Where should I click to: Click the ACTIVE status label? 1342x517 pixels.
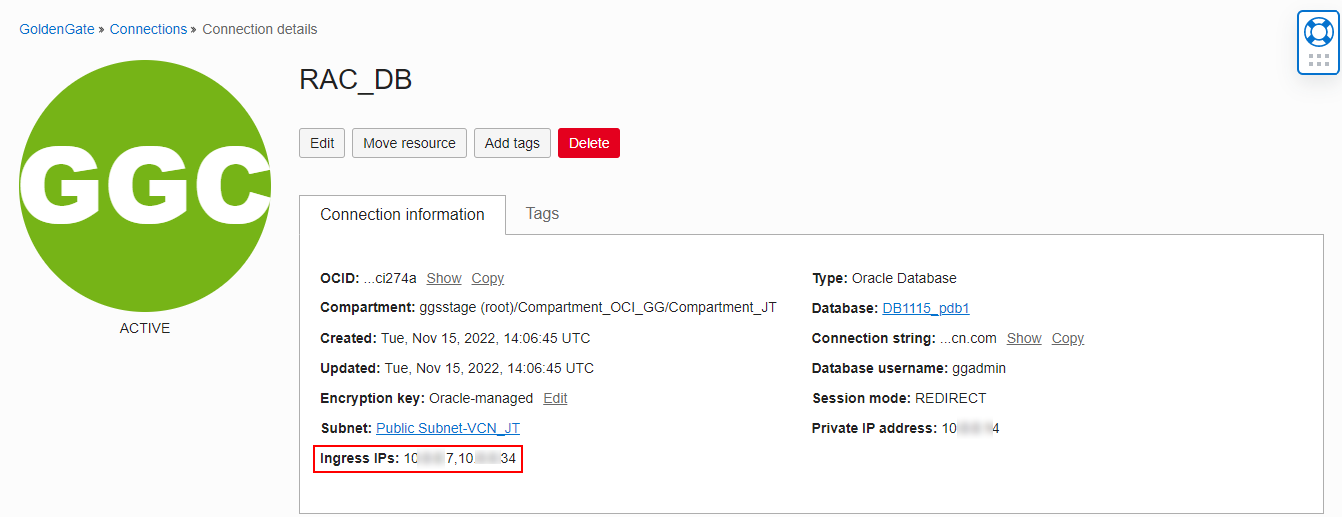(145, 328)
